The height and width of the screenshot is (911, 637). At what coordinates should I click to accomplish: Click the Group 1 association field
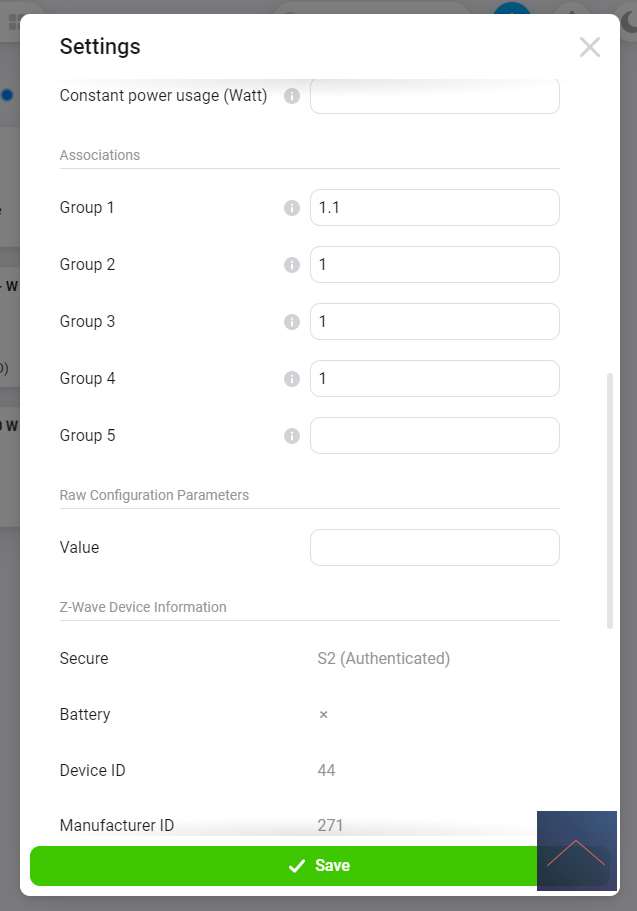(434, 208)
